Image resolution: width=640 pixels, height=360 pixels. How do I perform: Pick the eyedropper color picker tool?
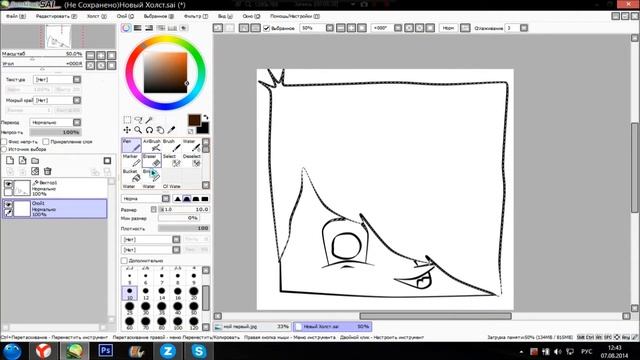(171, 130)
